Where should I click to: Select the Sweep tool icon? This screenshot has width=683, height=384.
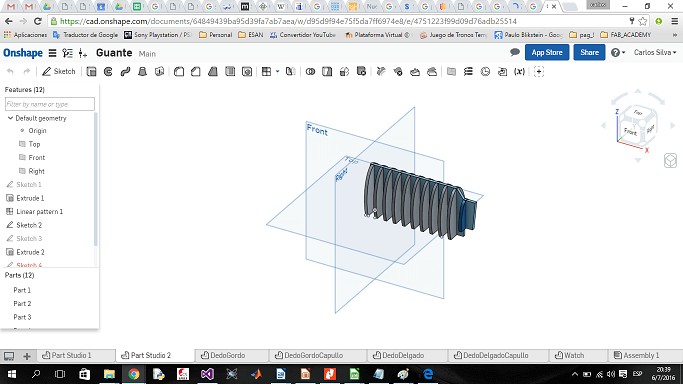coord(125,71)
